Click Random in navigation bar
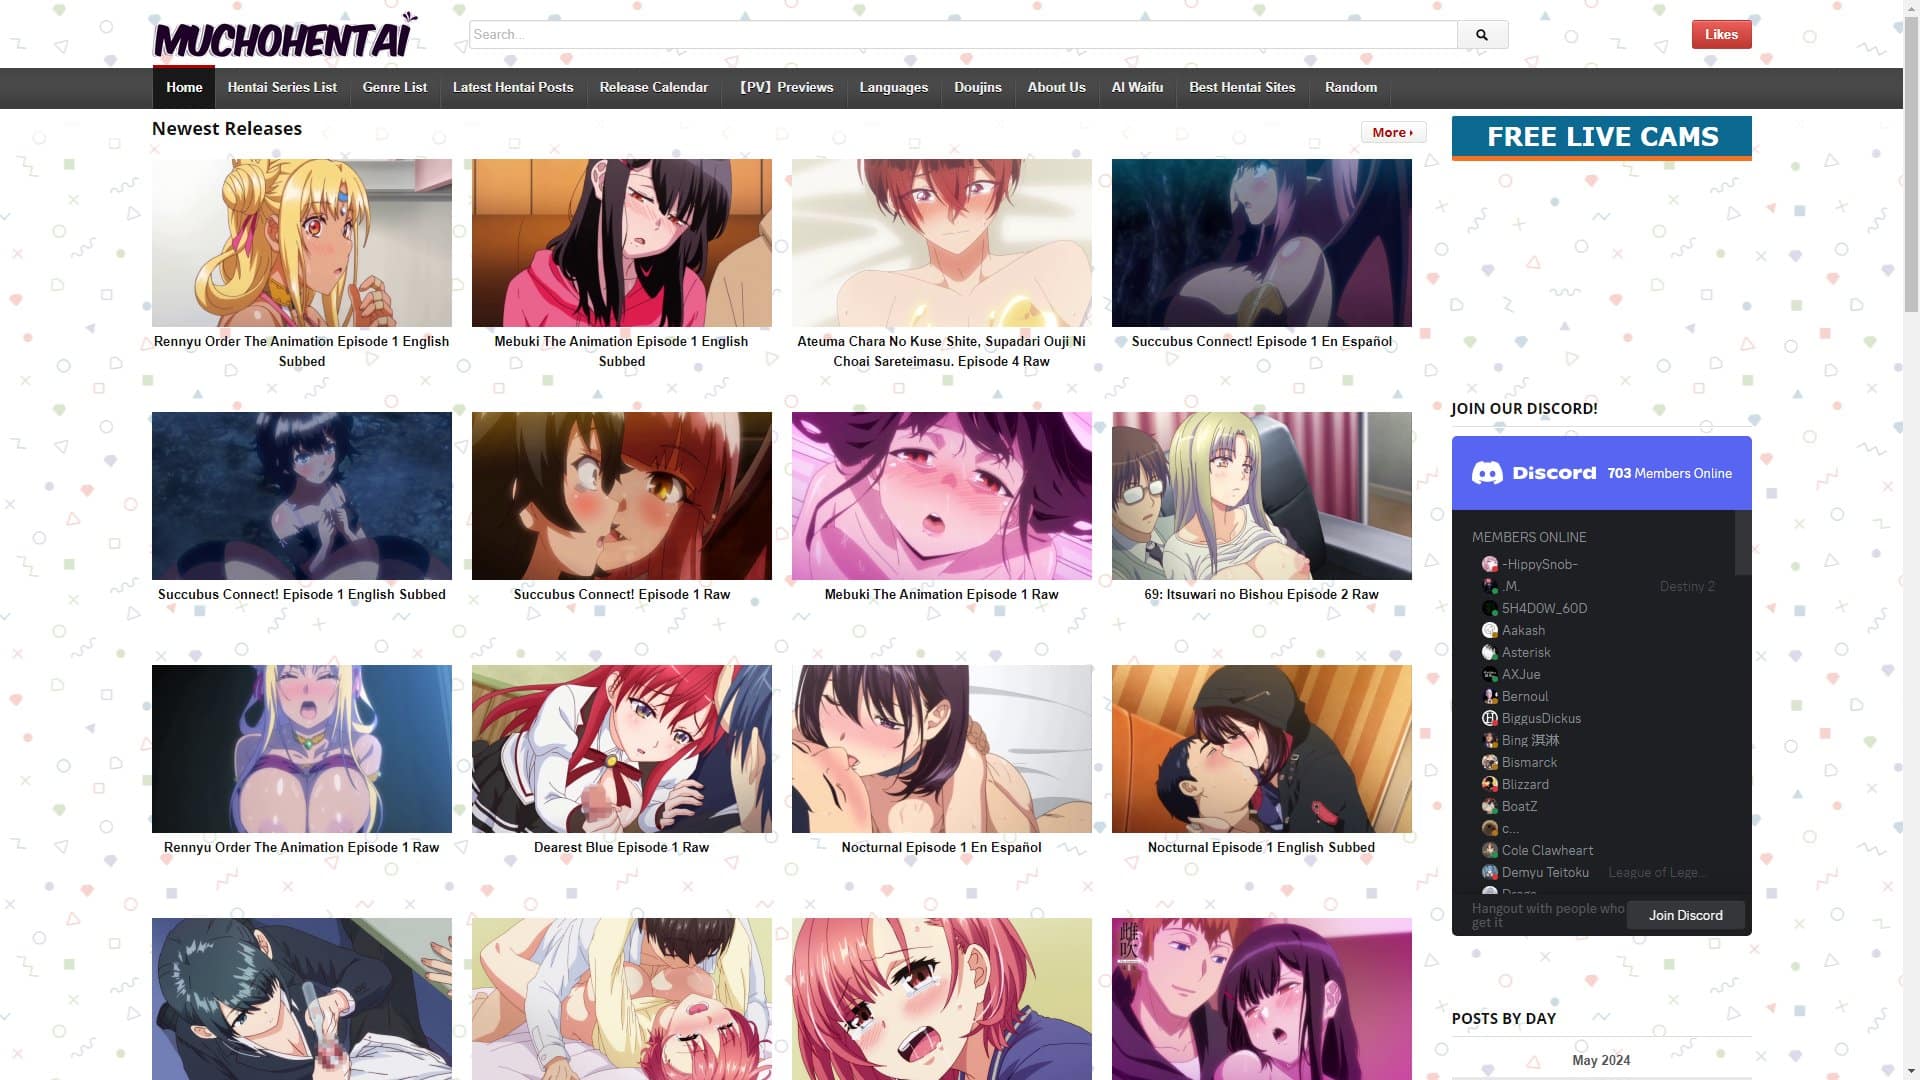This screenshot has height=1080, width=1920. (1351, 88)
